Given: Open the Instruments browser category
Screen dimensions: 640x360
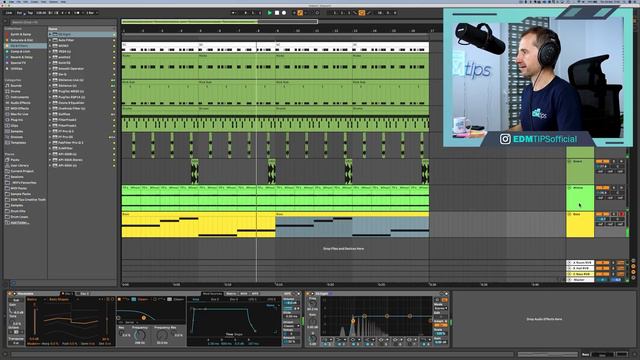Looking at the screenshot, I should click(20, 97).
